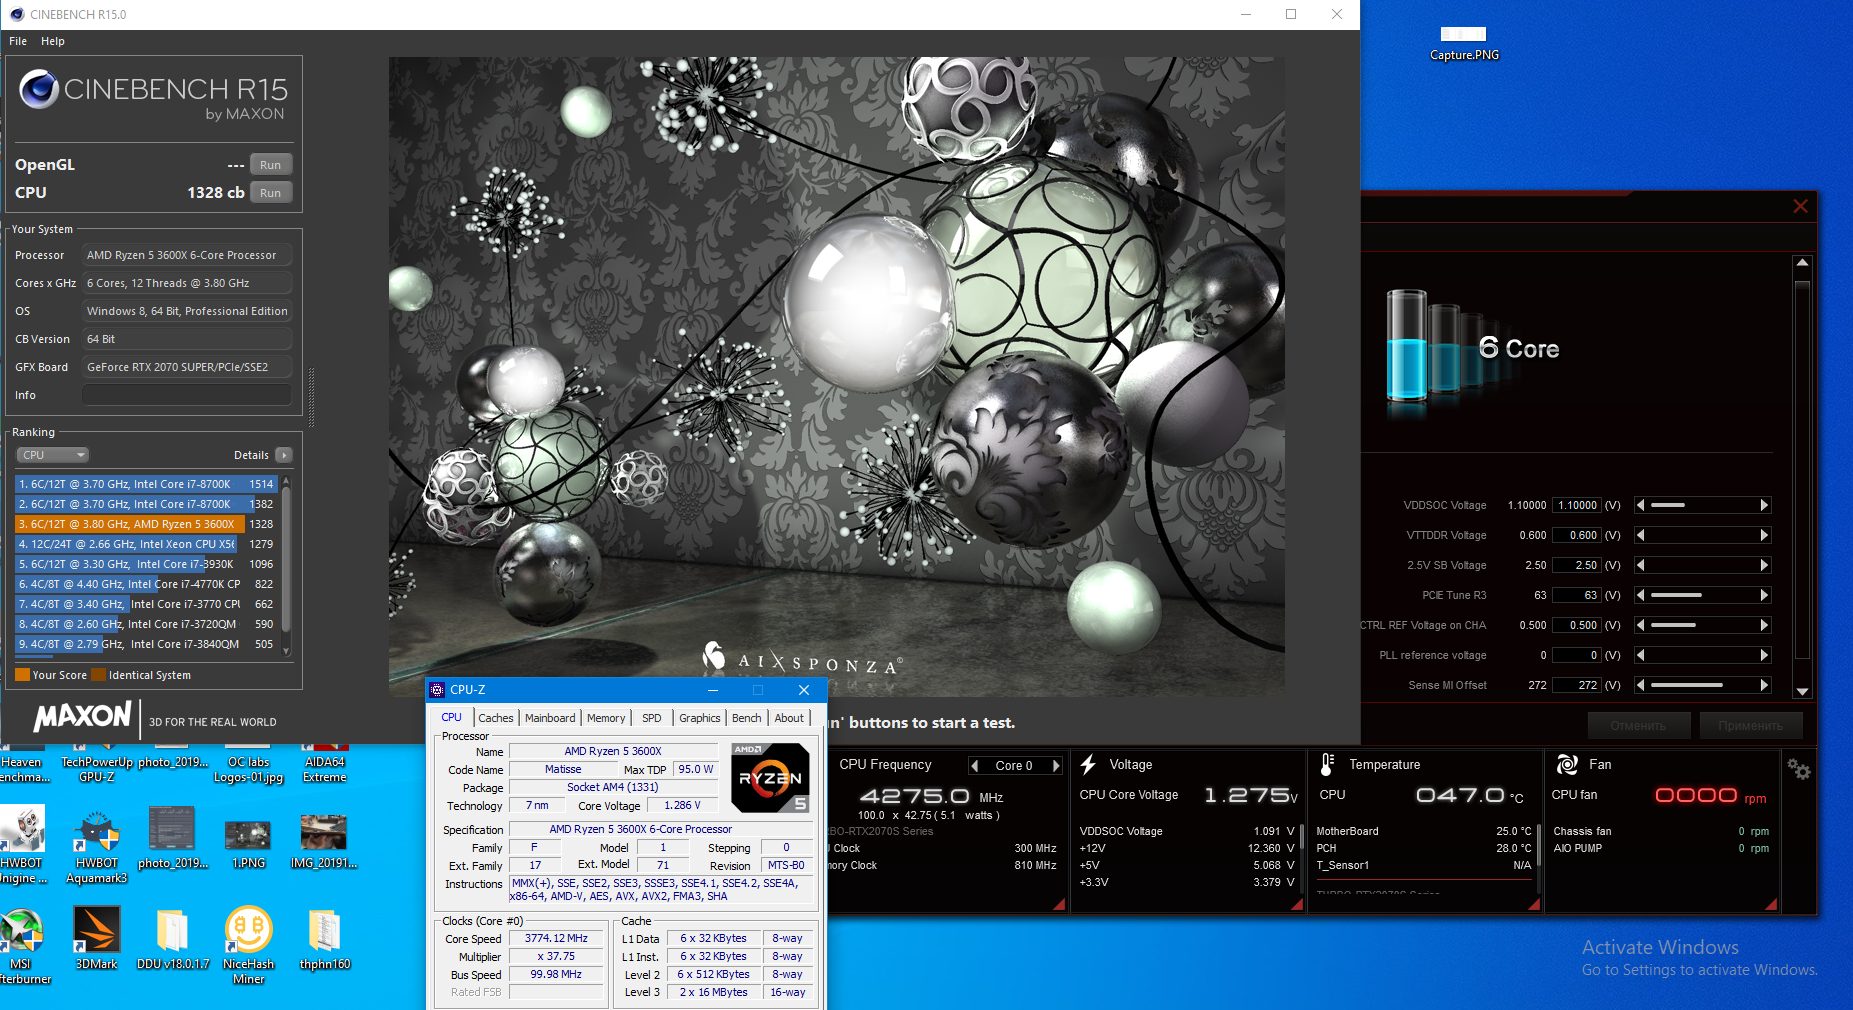Click the VDDSOC Voltage 1.10000 input box
Viewport: 1853px width, 1010px height.
(x=1577, y=505)
